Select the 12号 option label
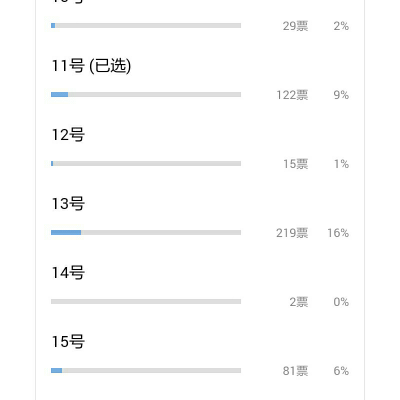Screen dimensions: 400x400 (68, 135)
